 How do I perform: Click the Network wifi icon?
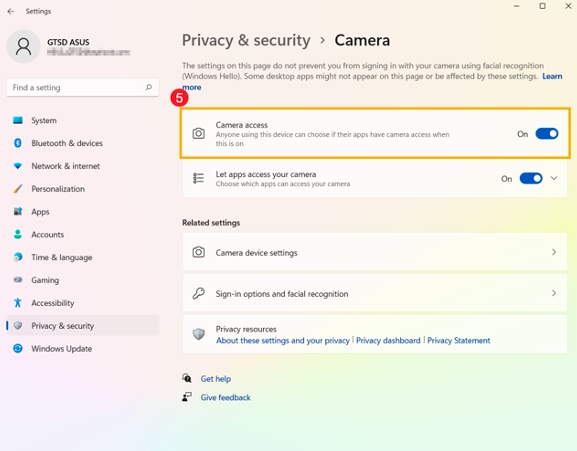(x=18, y=166)
